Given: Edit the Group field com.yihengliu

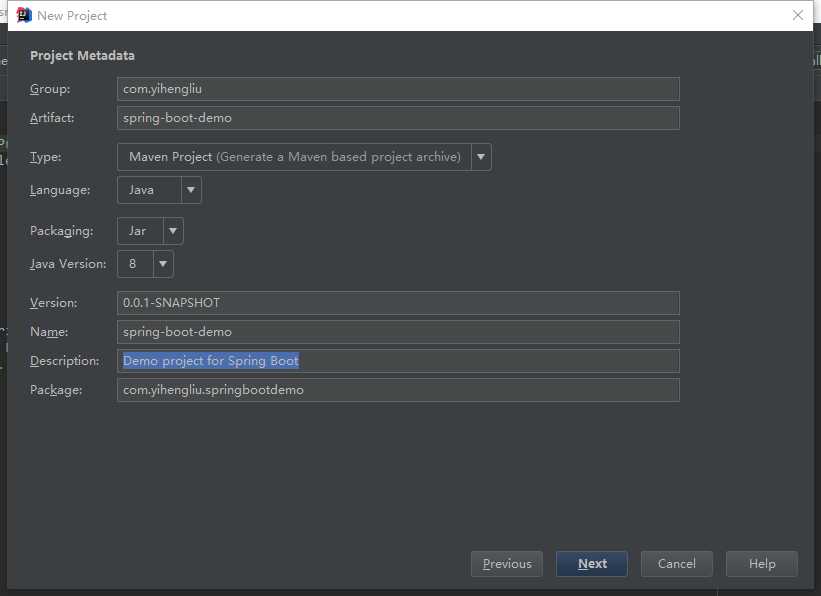Looking at the screenshot, I should (398, 89).
